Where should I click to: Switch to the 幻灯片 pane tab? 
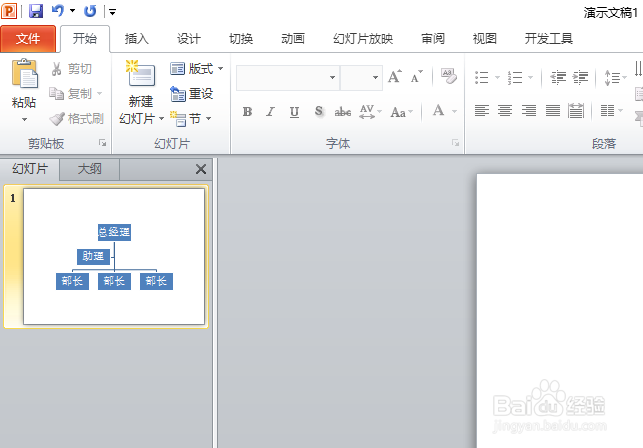point(30,169)
